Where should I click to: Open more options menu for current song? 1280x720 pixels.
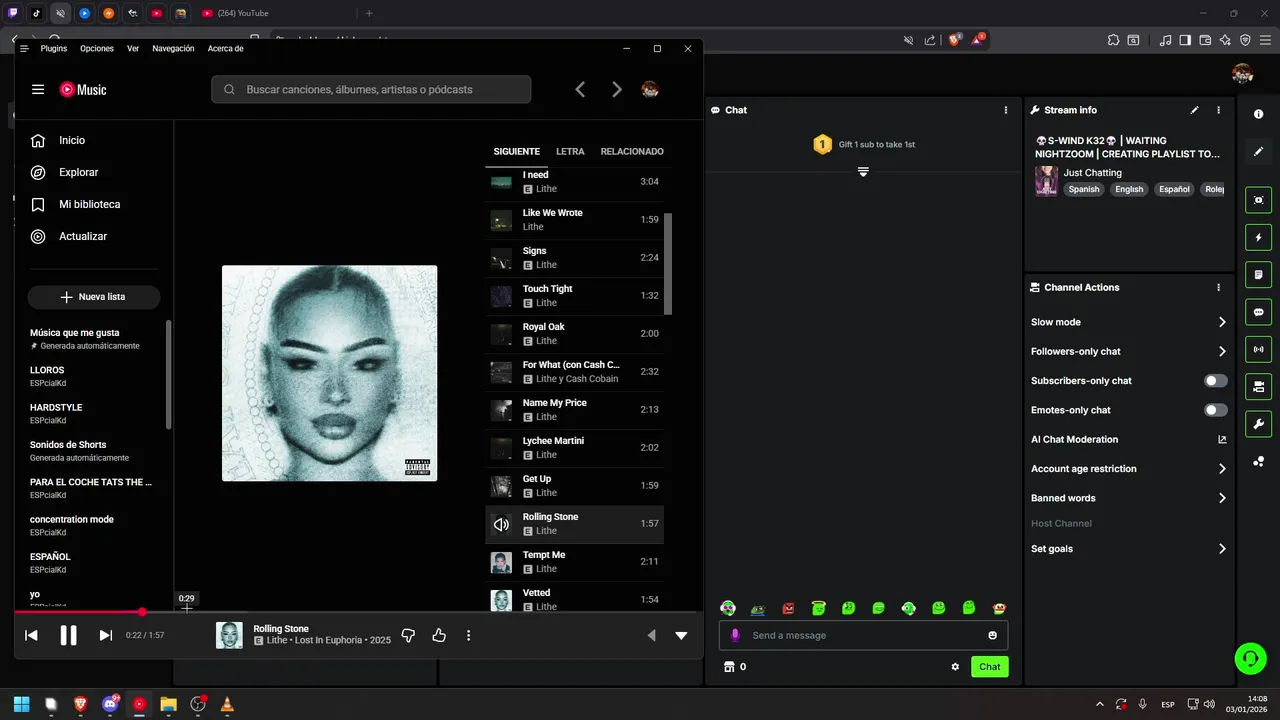468,635
